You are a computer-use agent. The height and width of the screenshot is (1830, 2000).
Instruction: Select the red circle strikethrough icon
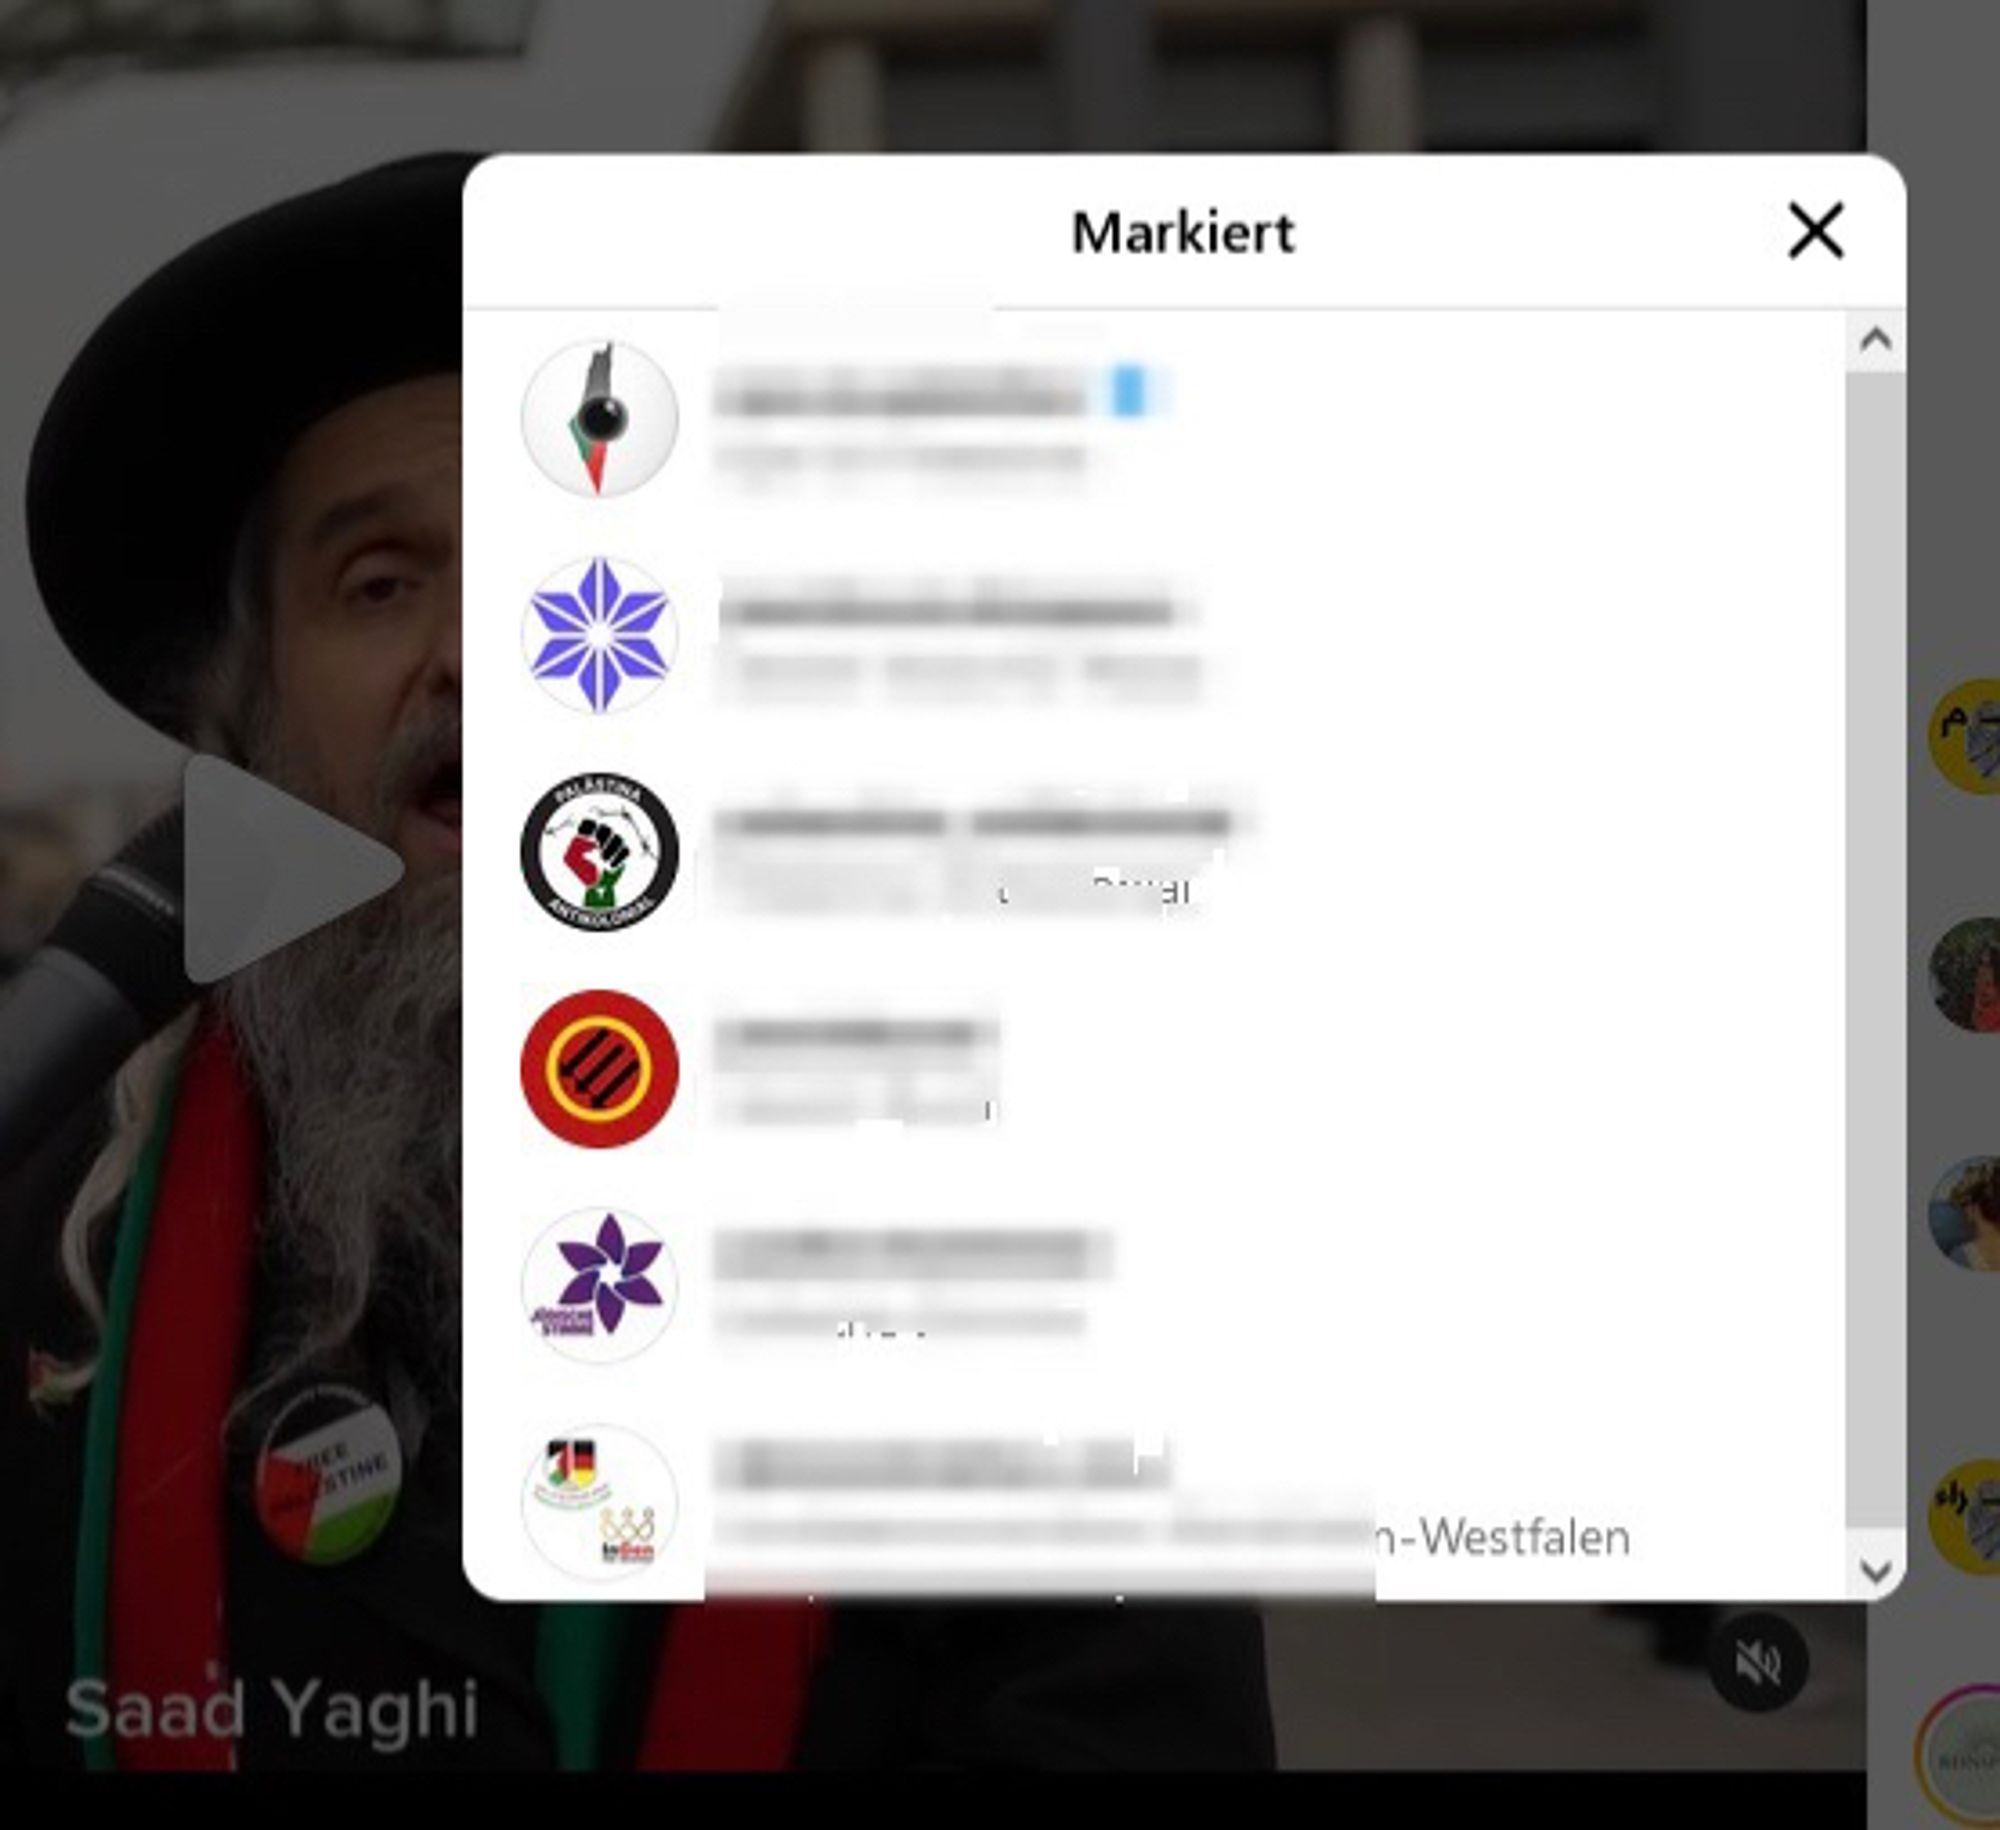[x=598, y=1072]
